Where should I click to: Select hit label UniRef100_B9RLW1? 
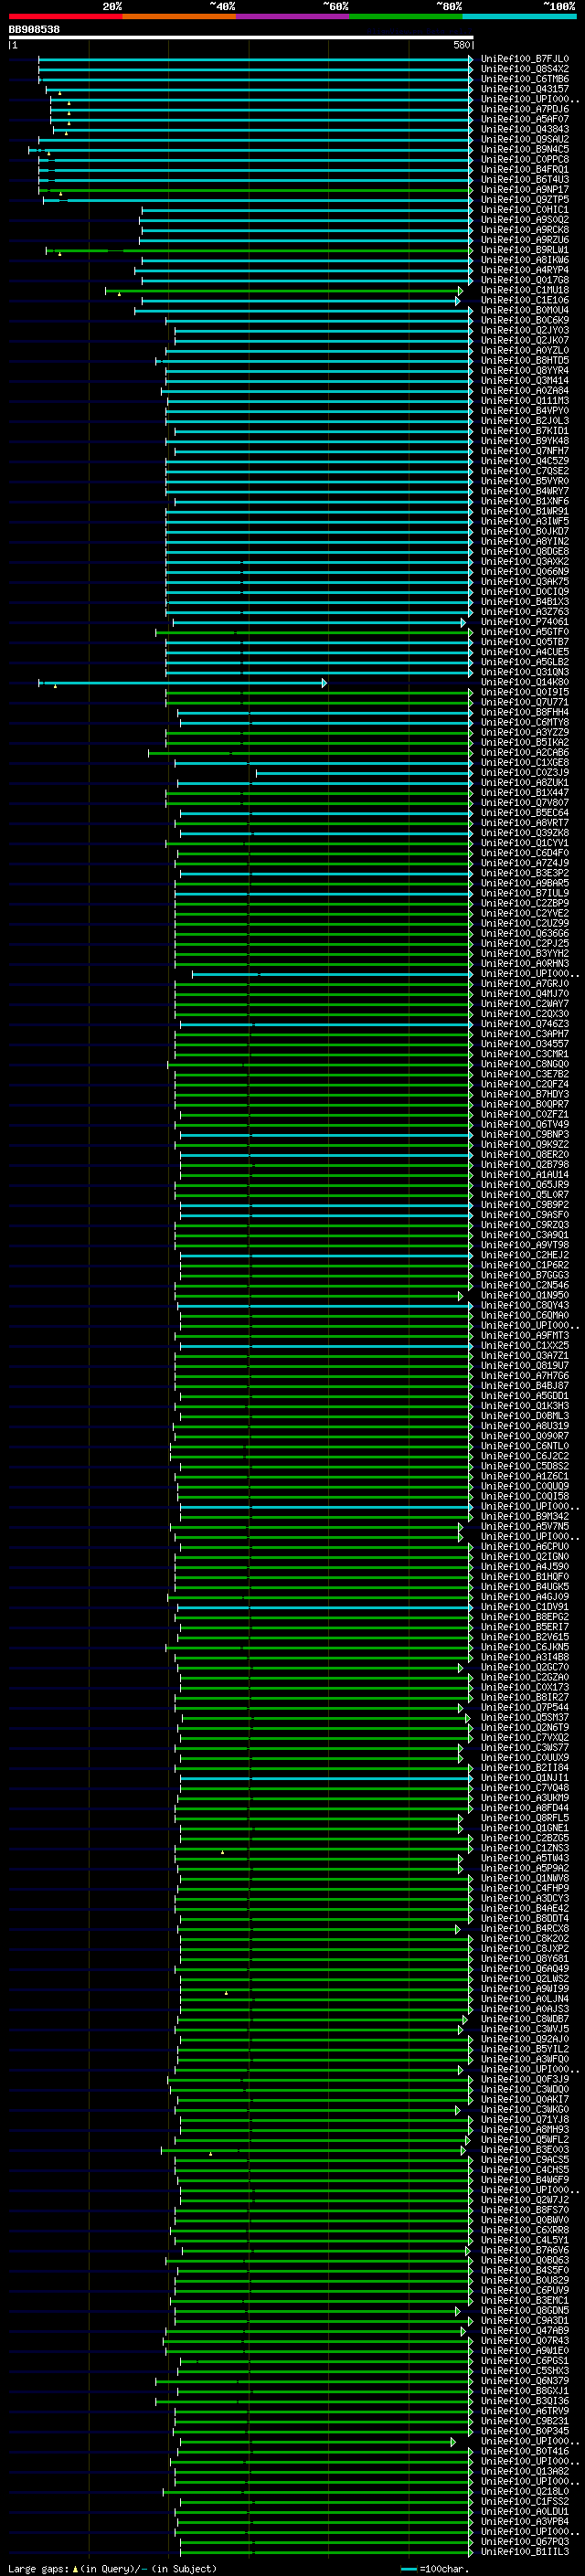click(524, 250)
